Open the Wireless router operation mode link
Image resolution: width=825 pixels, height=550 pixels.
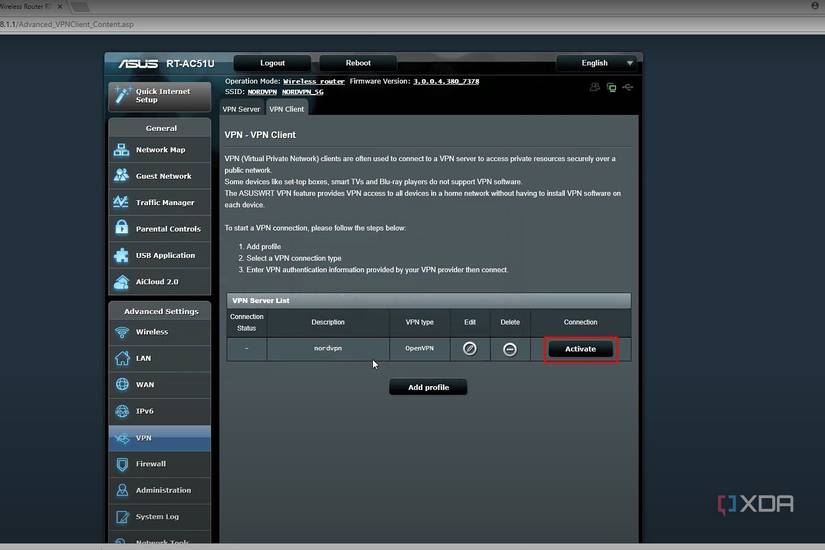pos(314,82)
